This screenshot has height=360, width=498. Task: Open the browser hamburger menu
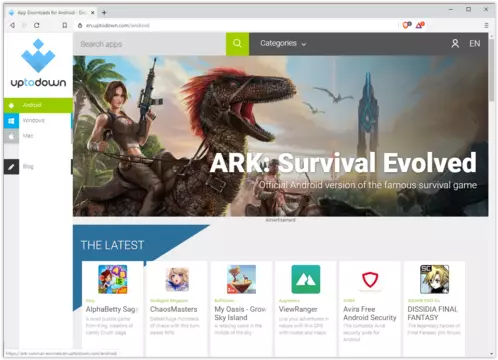coord(486,25)
